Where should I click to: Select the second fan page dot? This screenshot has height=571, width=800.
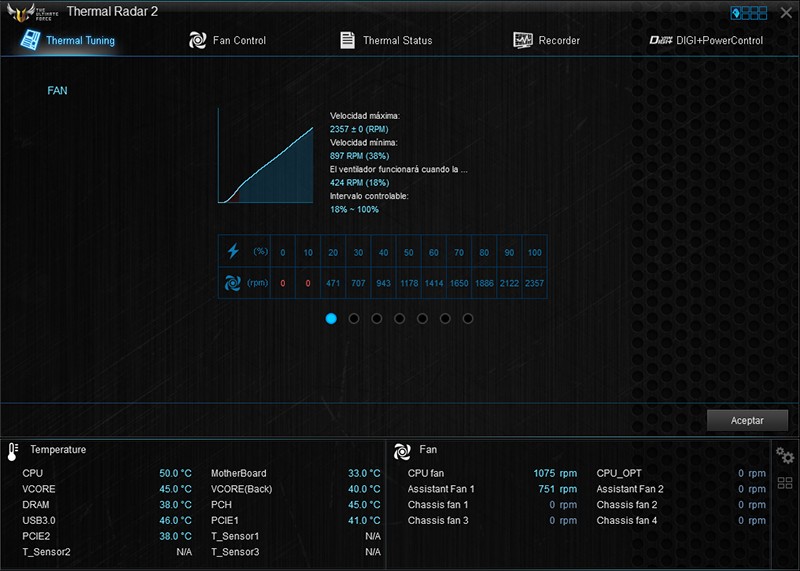click(x=354, y=318)
